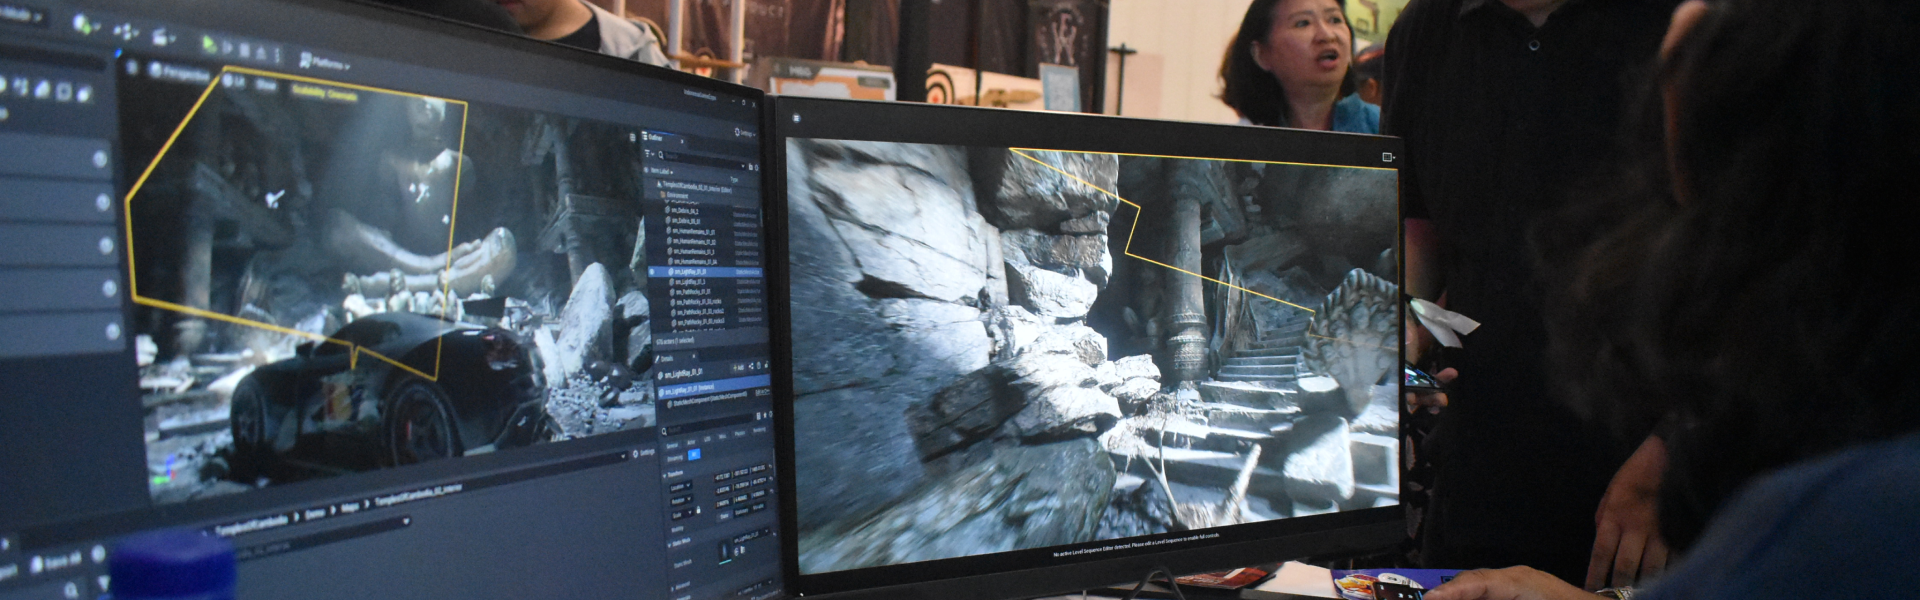Select sm_PathRocky_01_01_rocks2 in Outliner

click(699, 312)
